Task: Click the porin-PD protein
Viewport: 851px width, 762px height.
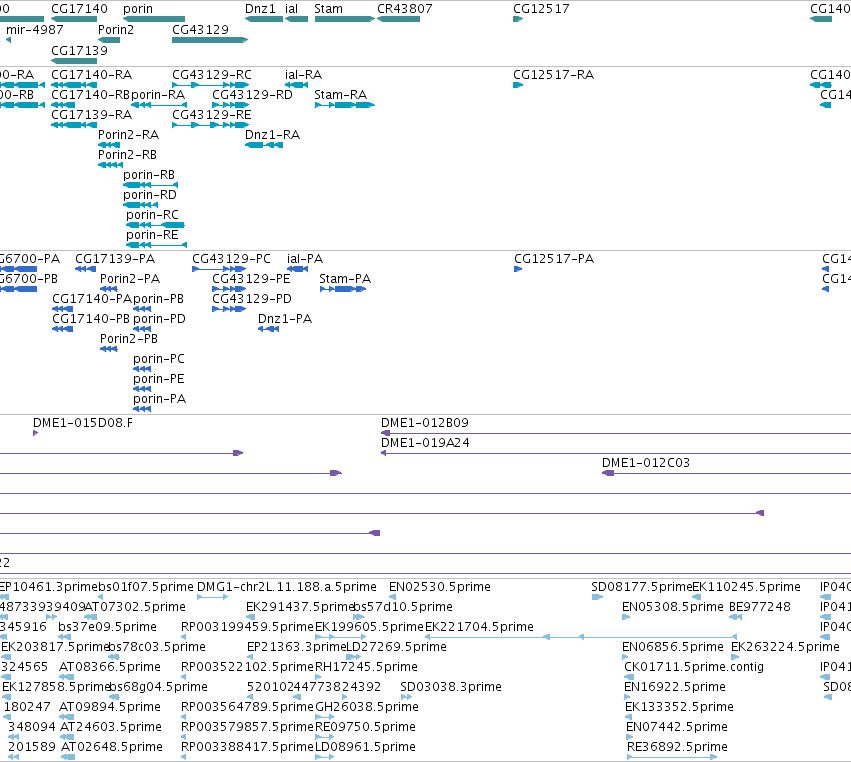Action: pos(142,329)
